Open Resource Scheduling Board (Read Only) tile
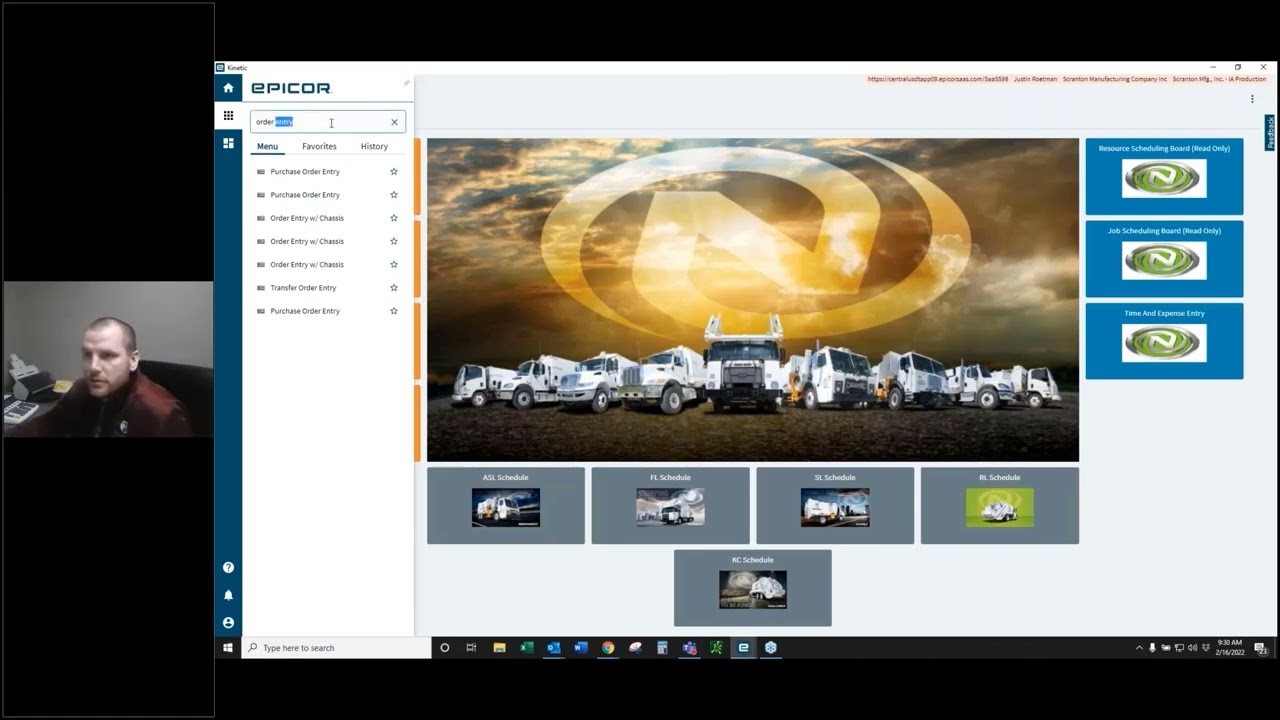Screen dimensions: 1280x720 pos(1164,176)
